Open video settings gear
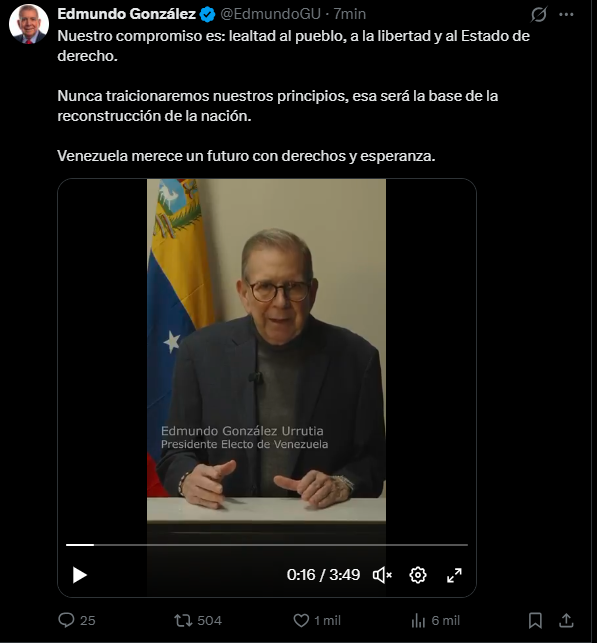Image resolution: width=597 pixels, height=643 pixels. [x=418, y=575]
